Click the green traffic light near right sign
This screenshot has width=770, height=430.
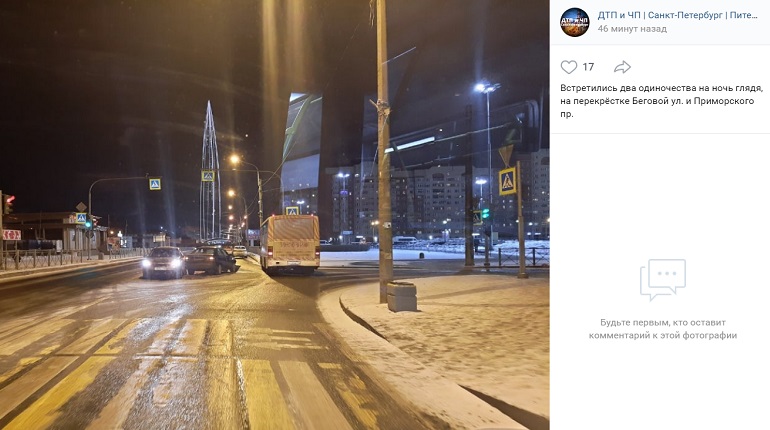(485, 214)
